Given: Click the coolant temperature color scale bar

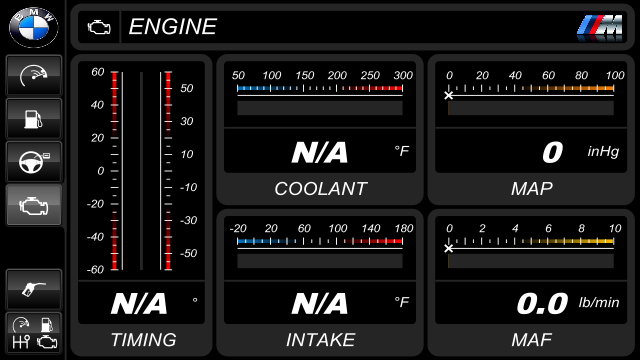Looking at the screenshot, I should point(320,88).
